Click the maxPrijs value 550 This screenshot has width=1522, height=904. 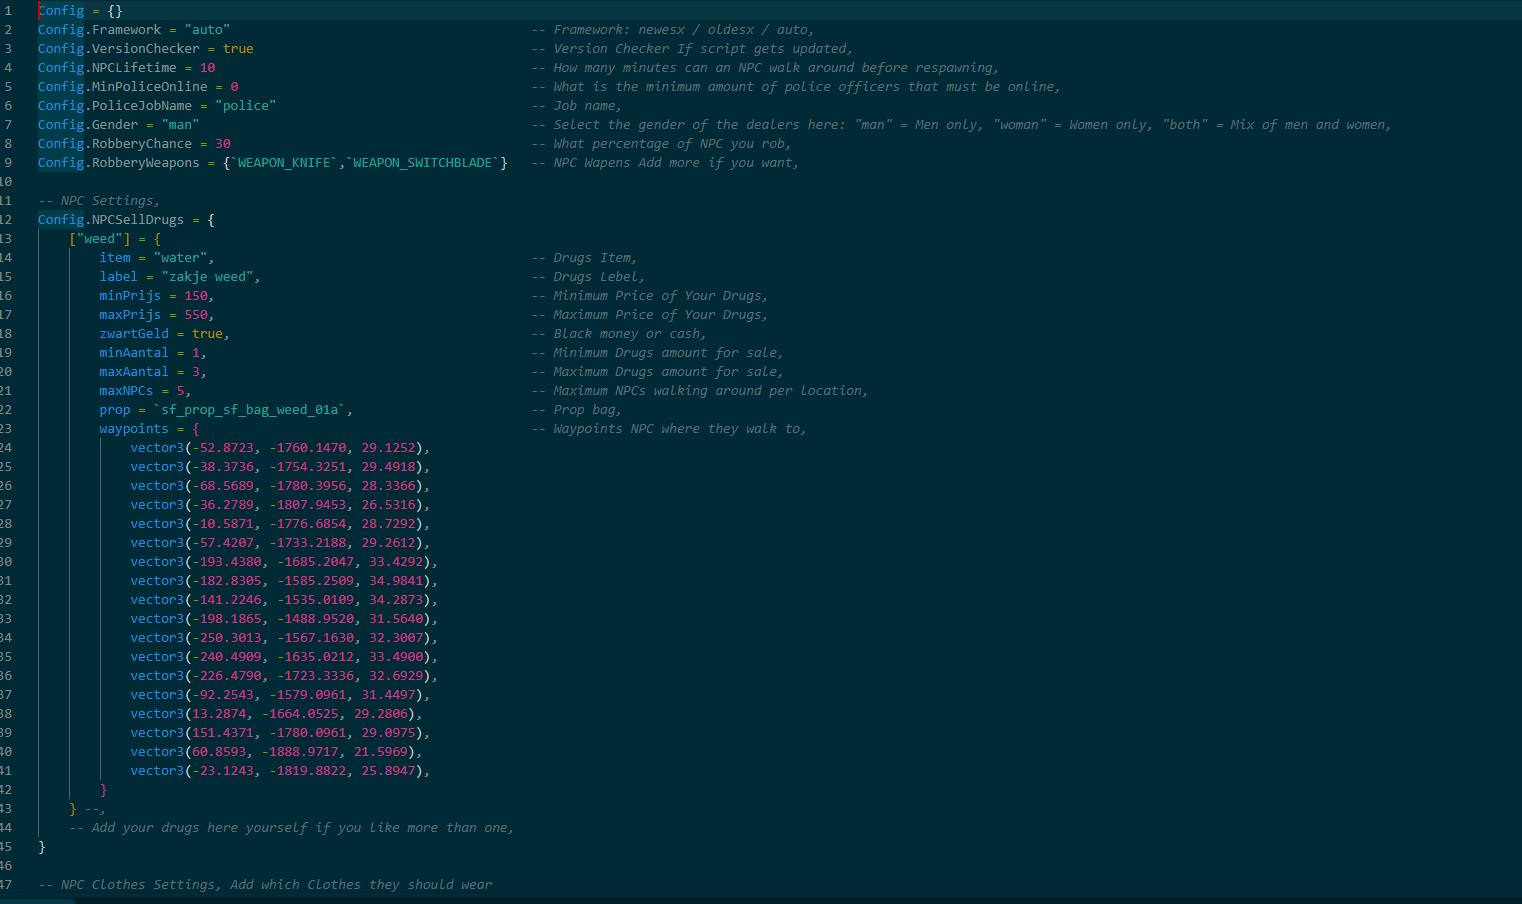pyautogui.click(x=196, y=315)
